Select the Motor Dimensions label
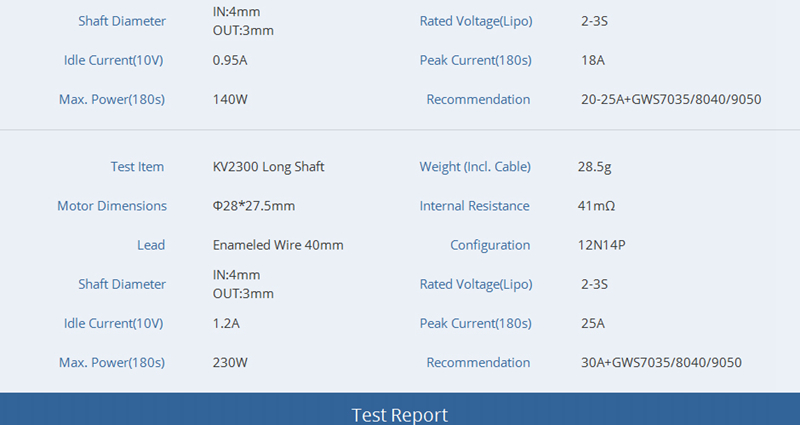Viewport: 800px width, 425px height. pos(112,206)
